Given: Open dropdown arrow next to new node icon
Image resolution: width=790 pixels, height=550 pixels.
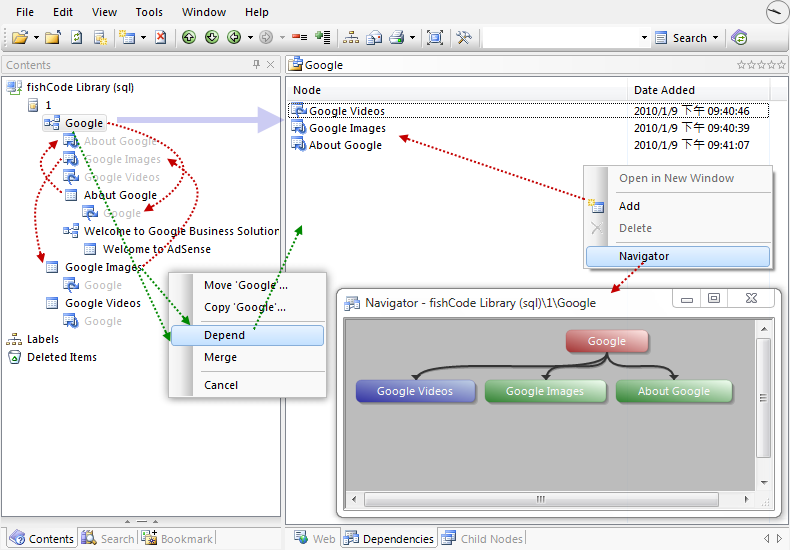Looking at the screenshot, I should pyautogui.click(x=143, y=38).
